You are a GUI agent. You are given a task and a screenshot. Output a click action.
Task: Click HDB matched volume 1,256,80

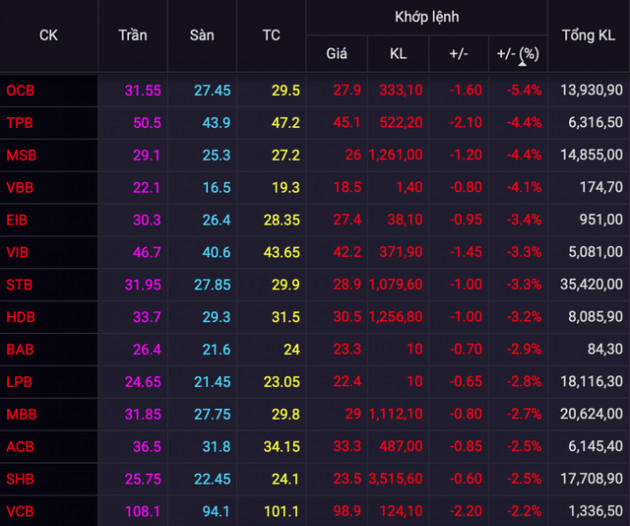click(396, 317)
